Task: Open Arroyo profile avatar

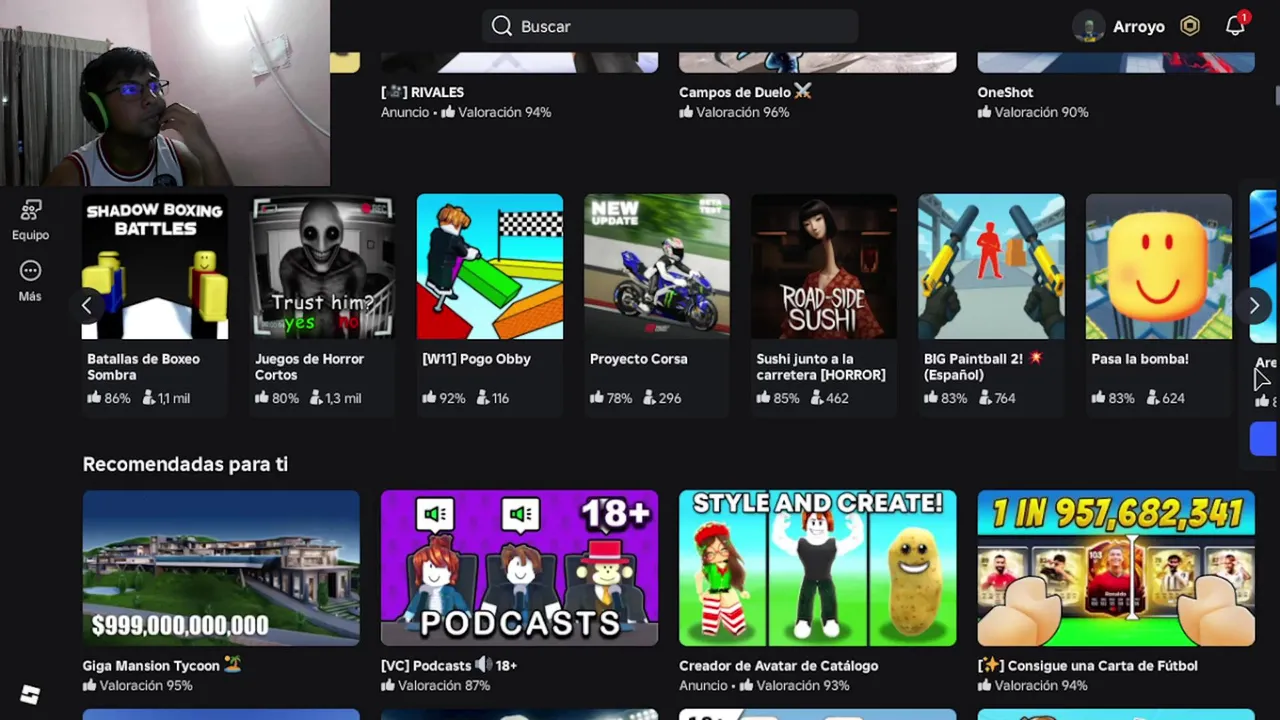Action: (1088, 27)
